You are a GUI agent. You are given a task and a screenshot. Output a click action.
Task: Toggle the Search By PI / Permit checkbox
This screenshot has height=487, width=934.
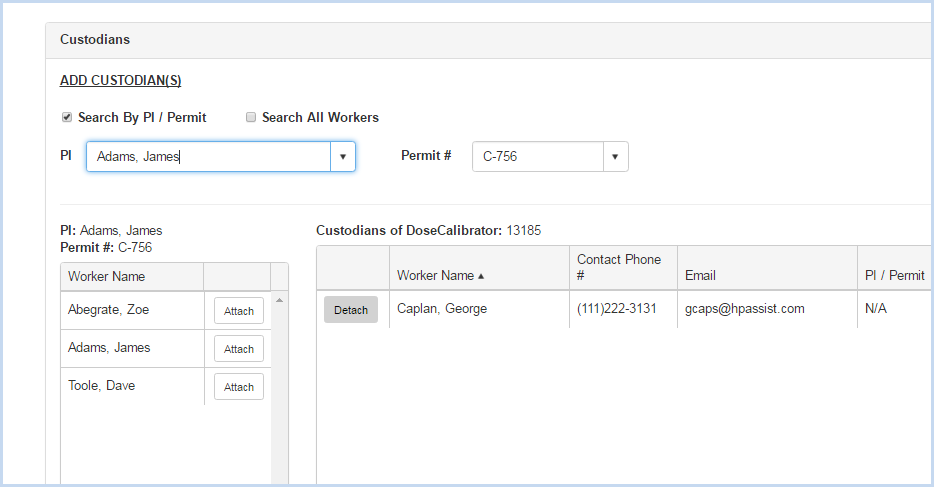click(x=67, y=117)
